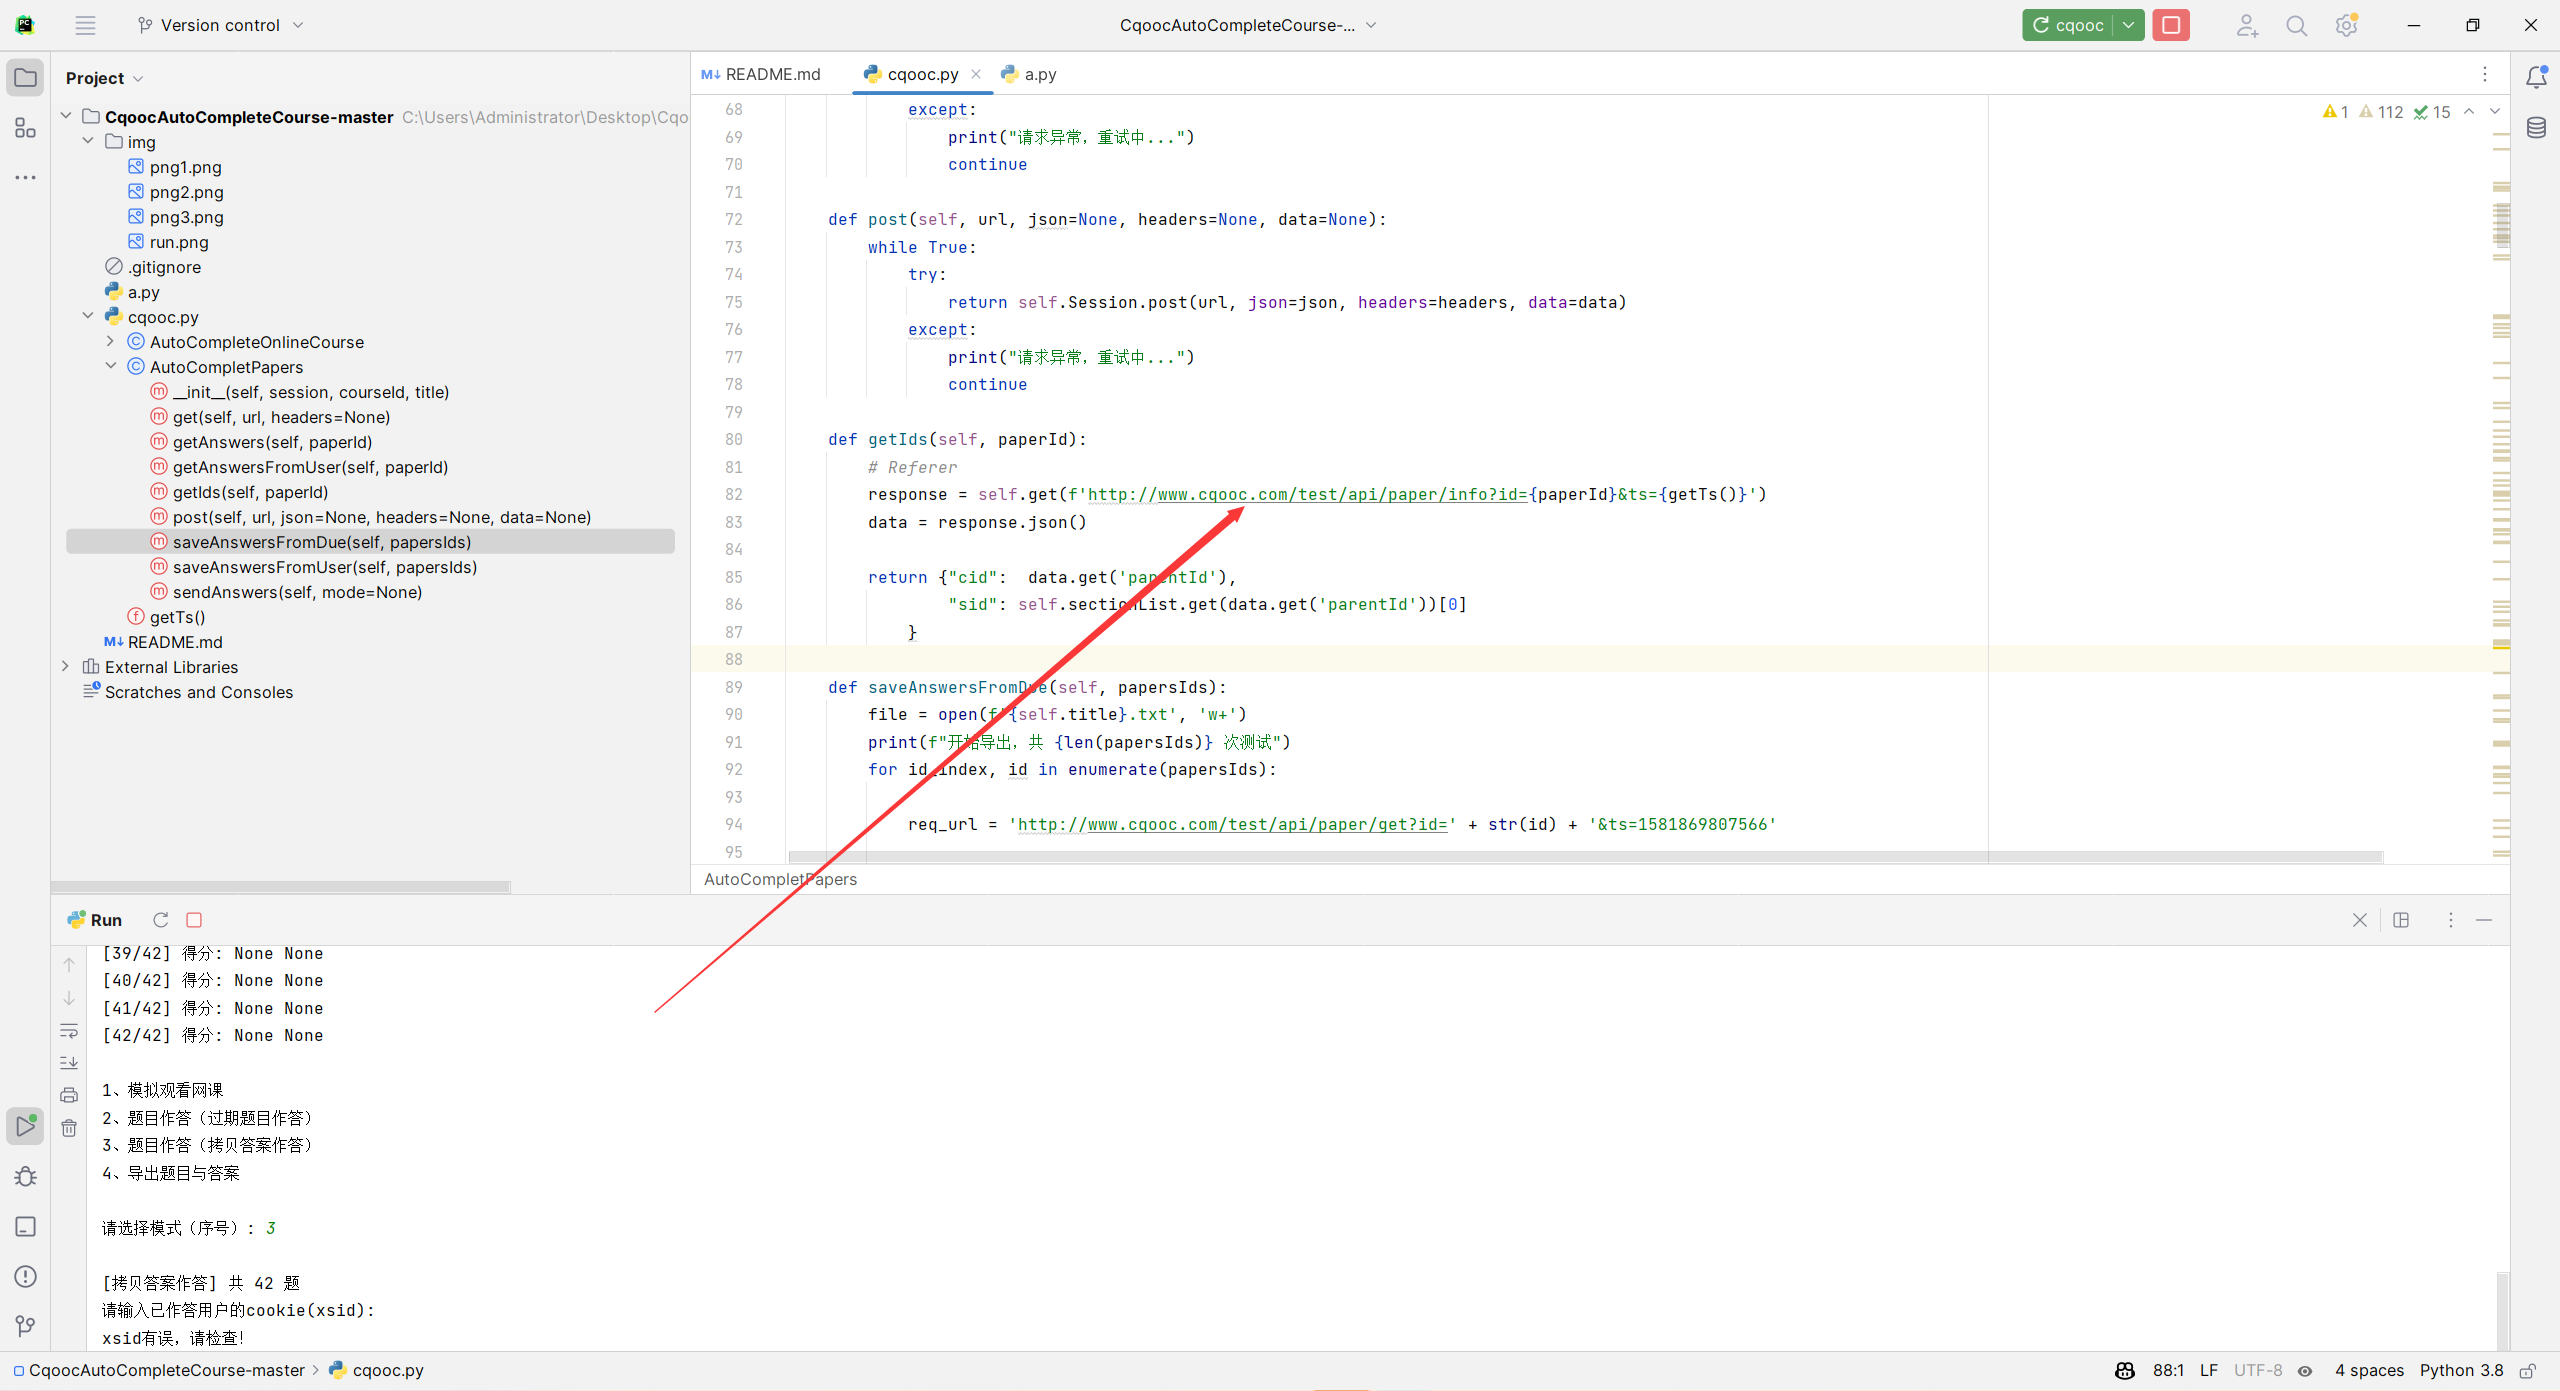Open the cqooc run configuration dropdown
2560x1391 pixels.
2128,25
